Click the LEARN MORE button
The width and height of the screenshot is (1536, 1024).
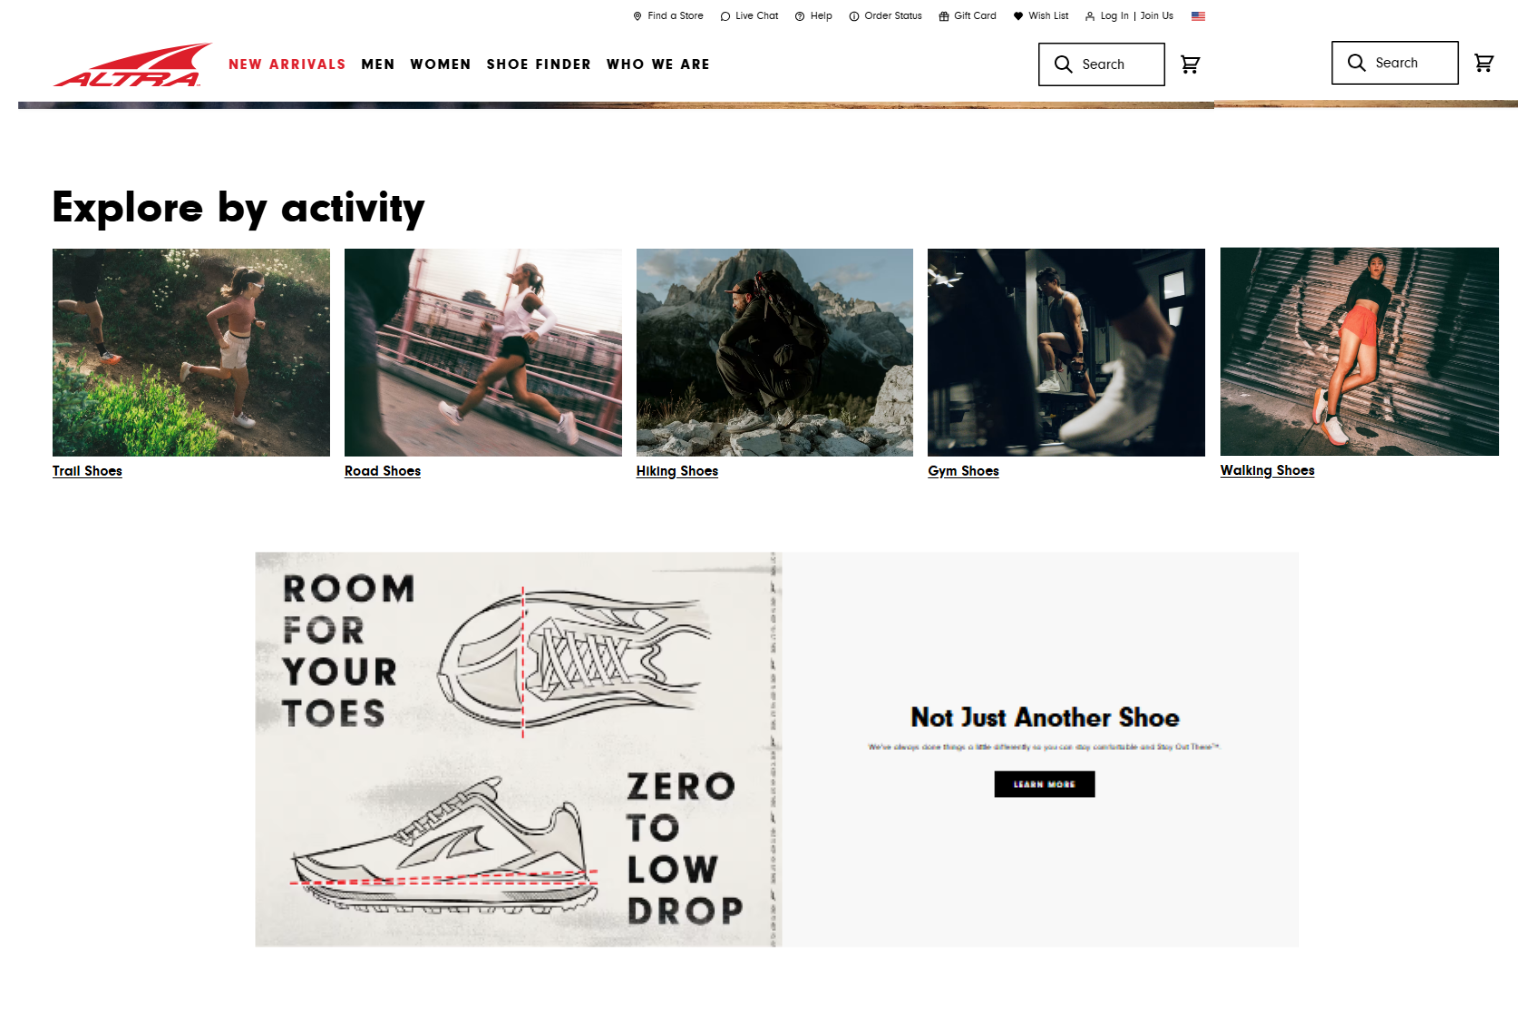(1044, 784)
